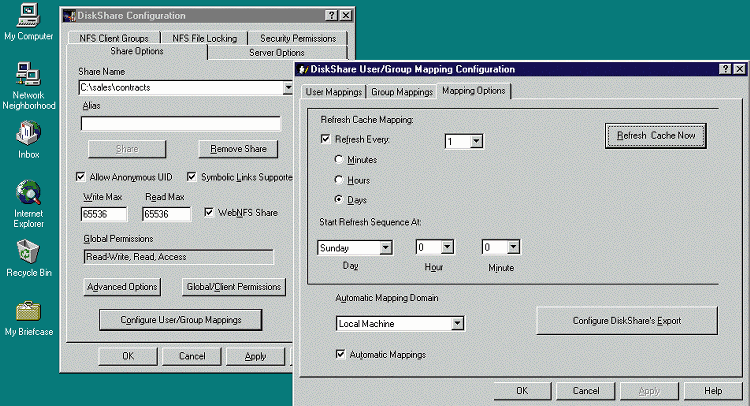Expand the Share Name combo box
This screenshot has height=406, width=750.
point(287,88)
